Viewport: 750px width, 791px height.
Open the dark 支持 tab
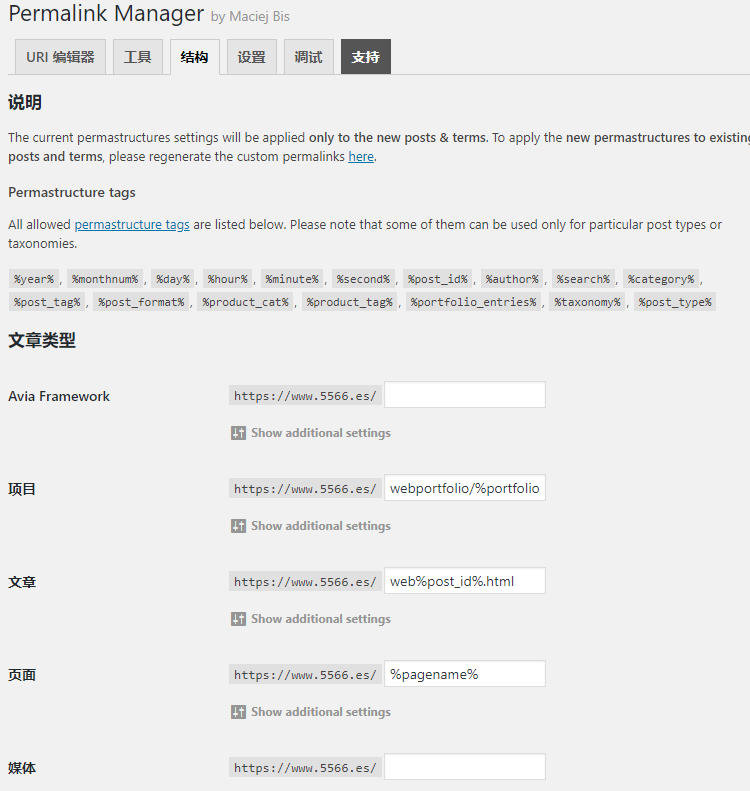tap(366, 57)
